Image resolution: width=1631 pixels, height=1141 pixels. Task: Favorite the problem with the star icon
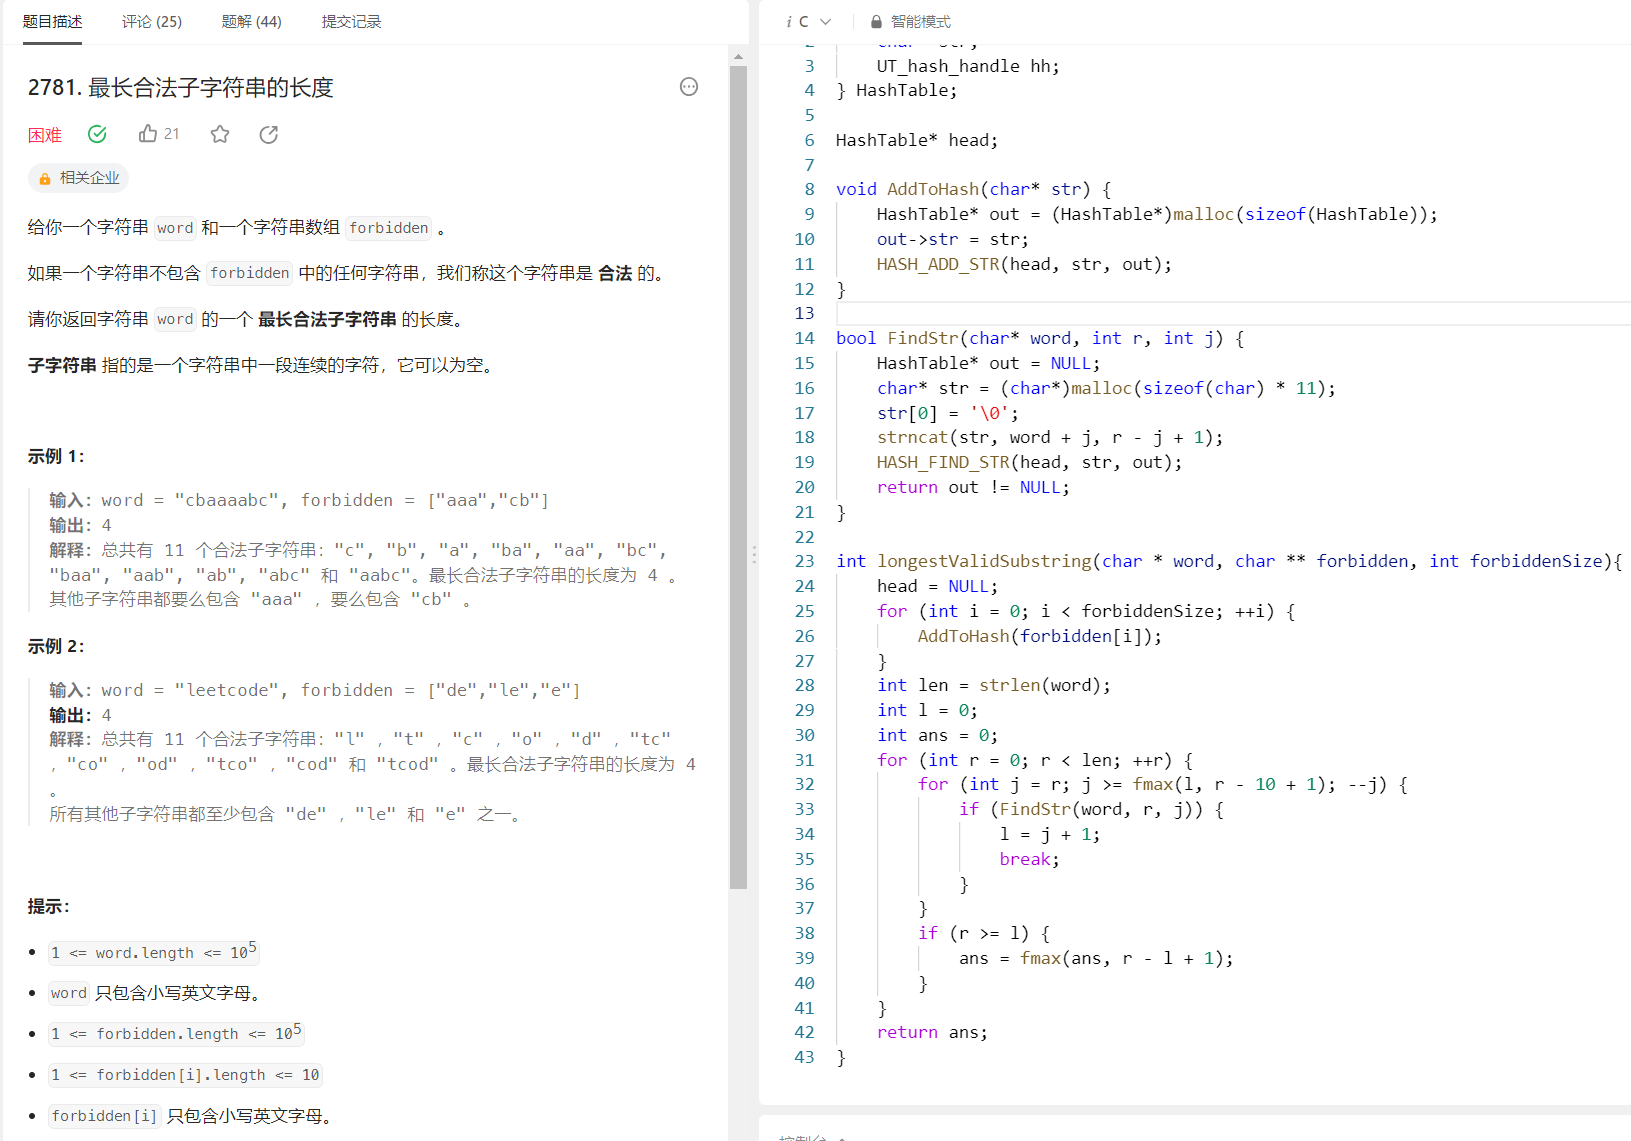(220, 134)
